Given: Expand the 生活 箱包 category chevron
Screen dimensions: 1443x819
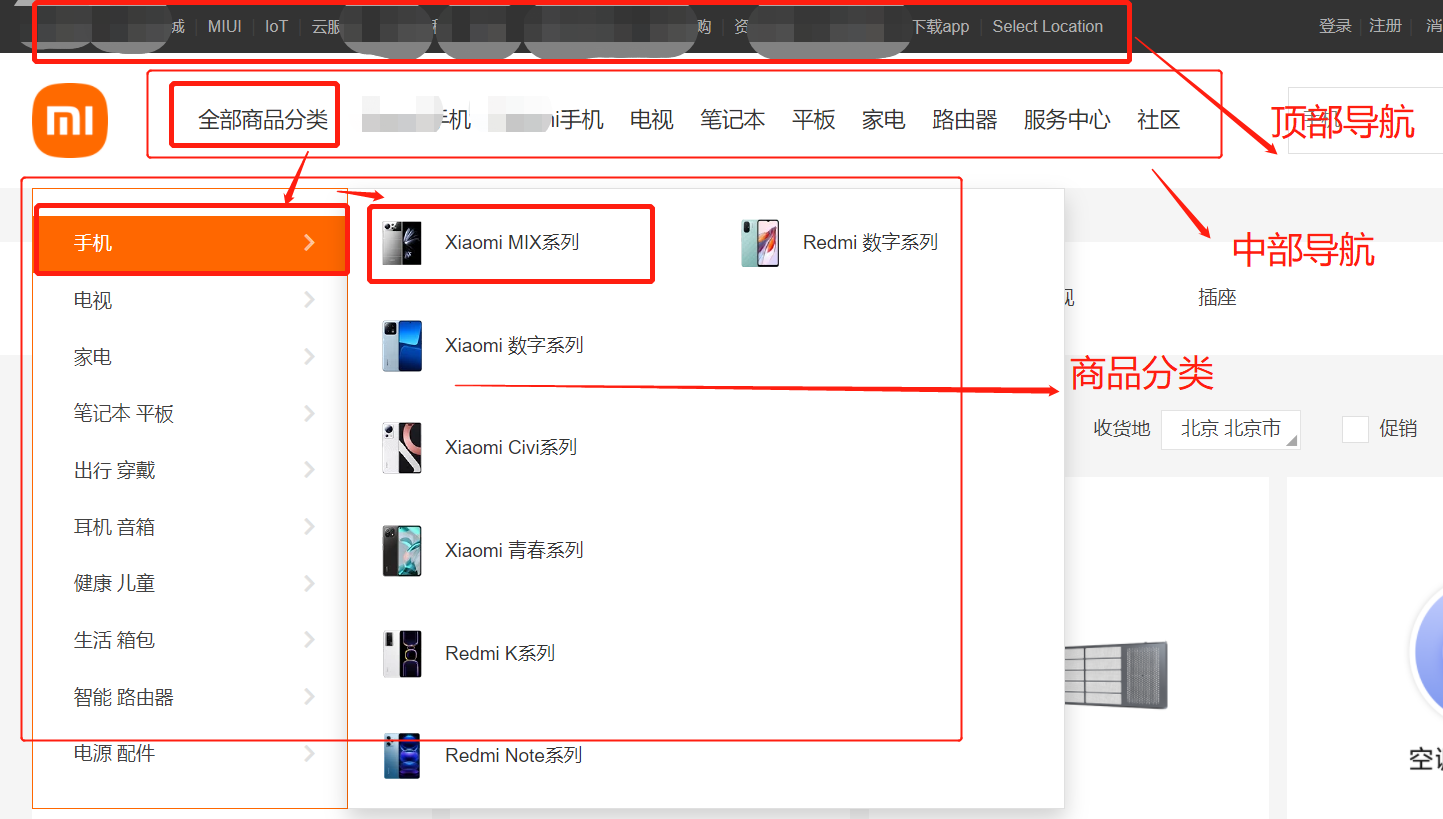Looking at the screenshot, I should [309, 640].
